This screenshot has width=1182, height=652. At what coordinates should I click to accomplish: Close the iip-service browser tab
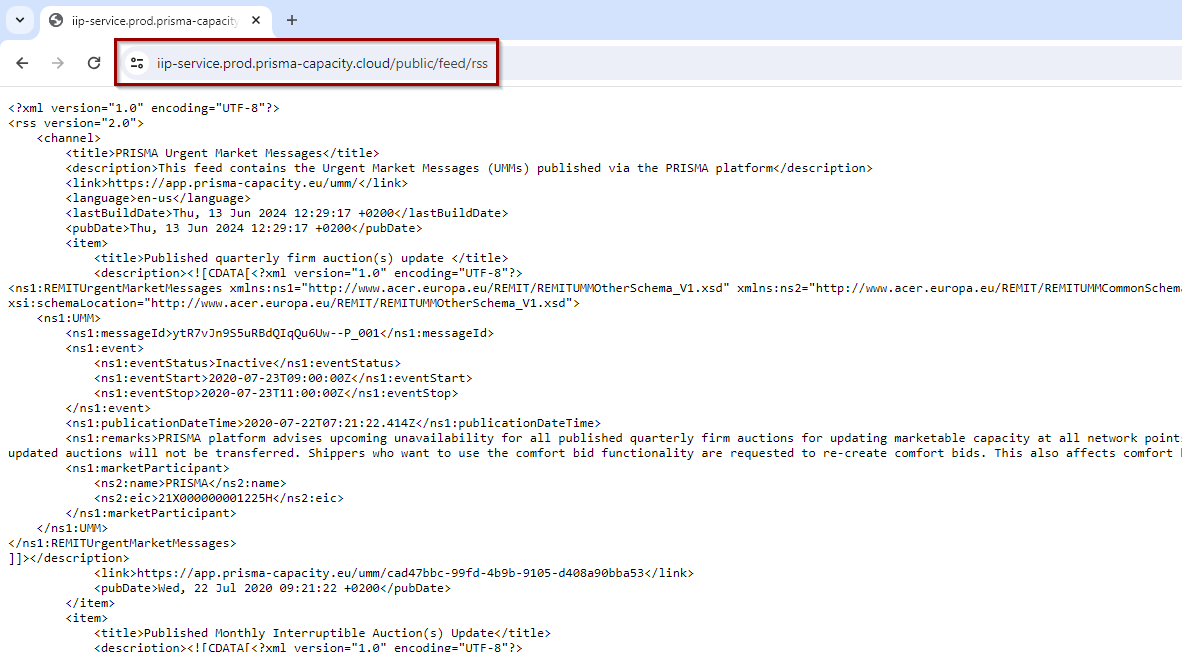[256, 20]
